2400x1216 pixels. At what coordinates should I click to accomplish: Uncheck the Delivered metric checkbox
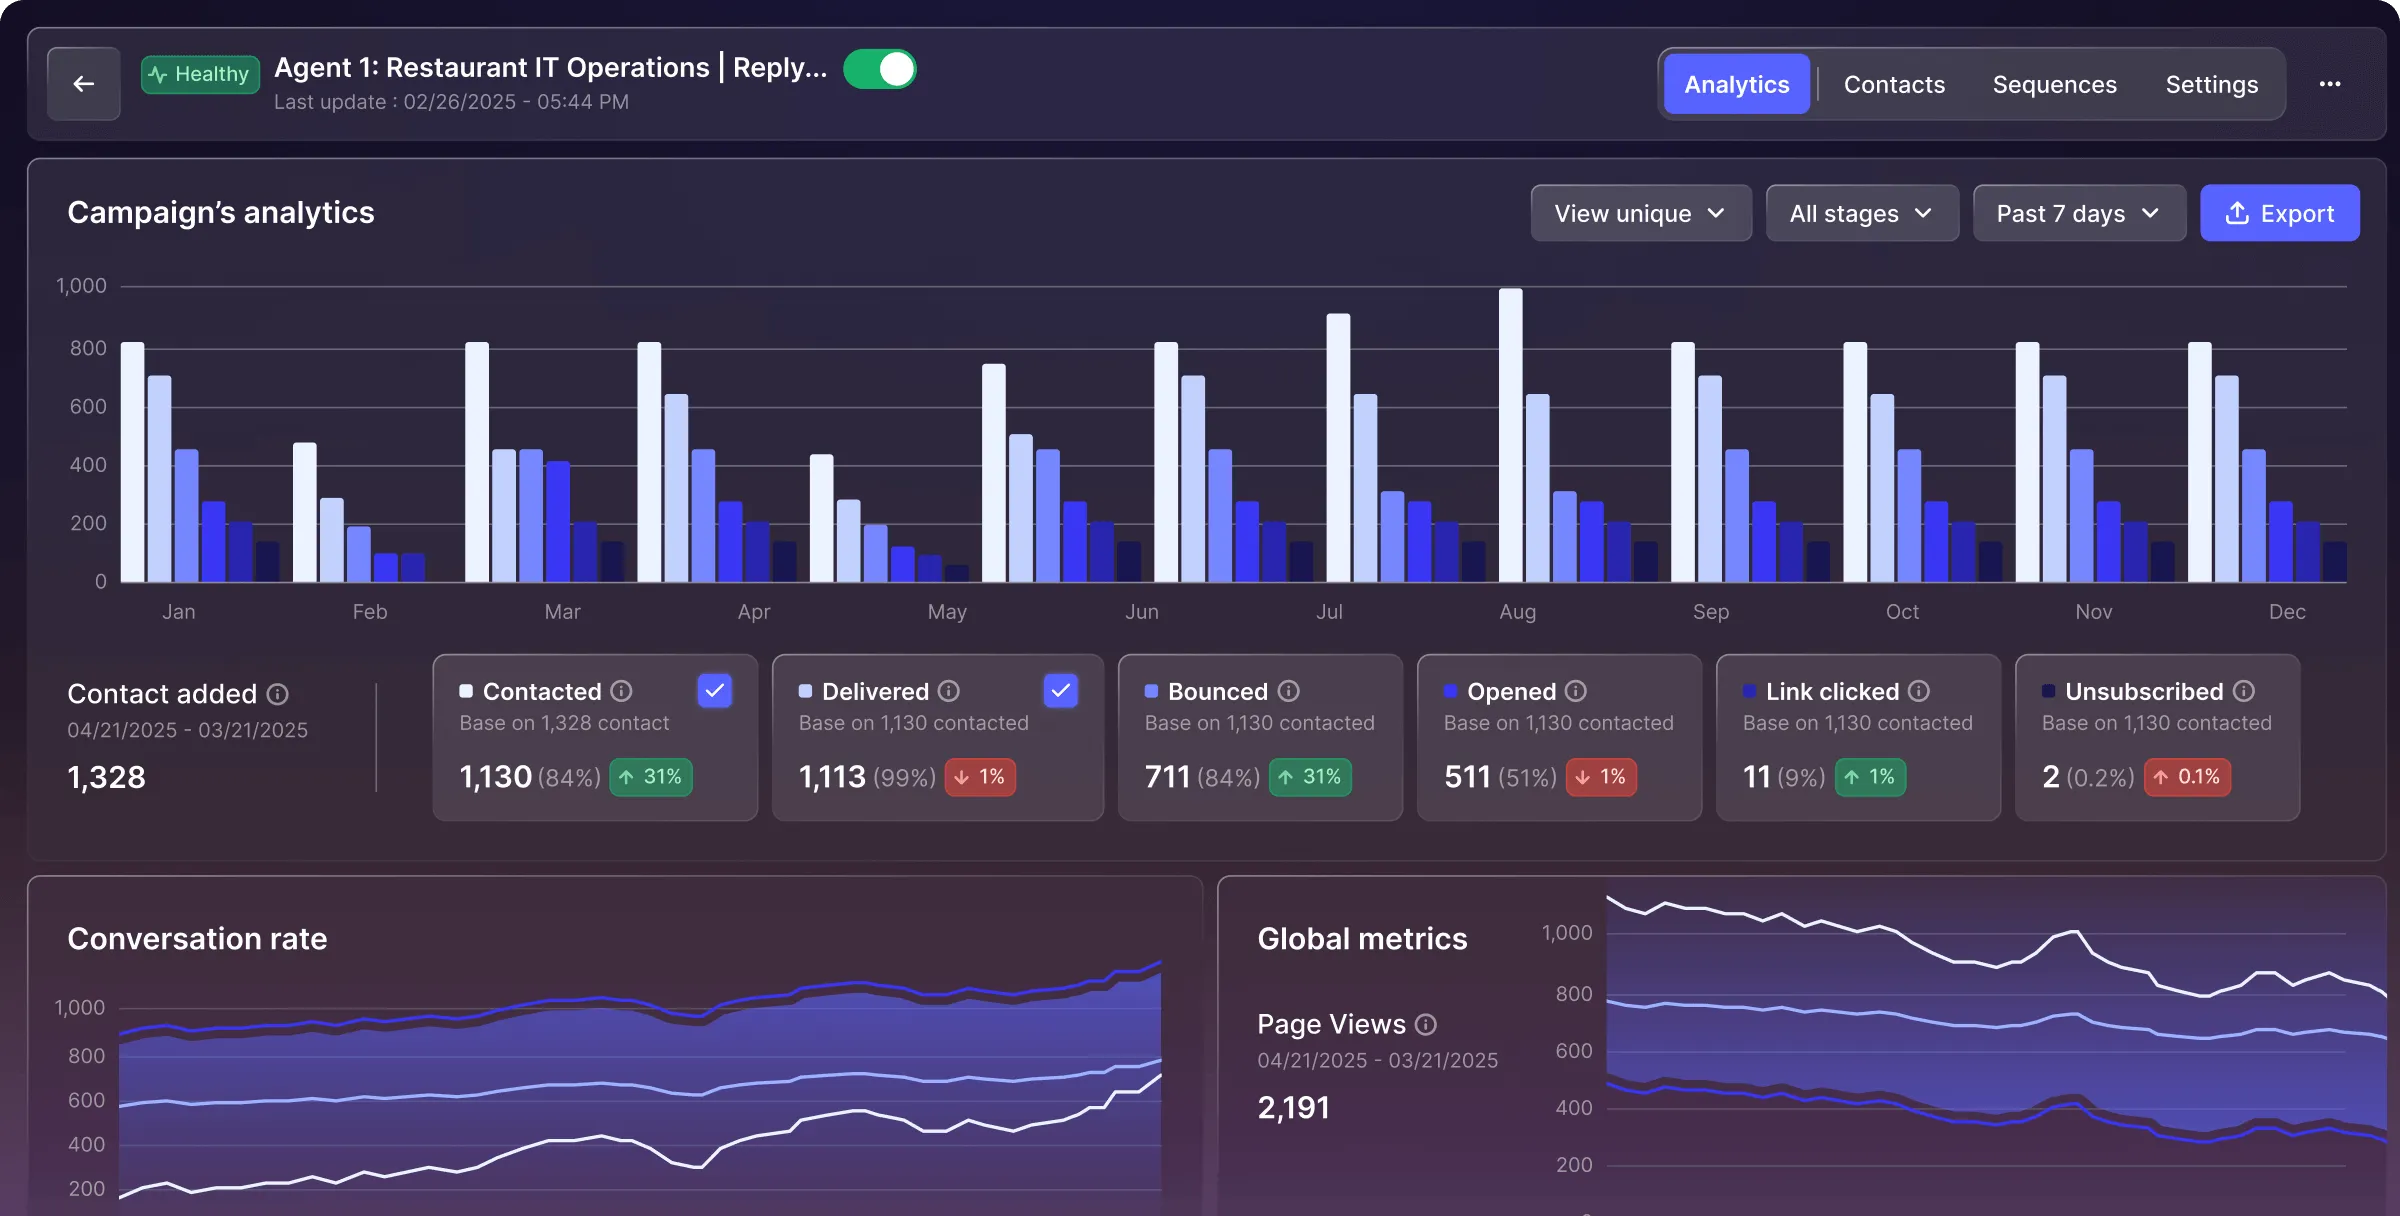(x=1060, y=690)
